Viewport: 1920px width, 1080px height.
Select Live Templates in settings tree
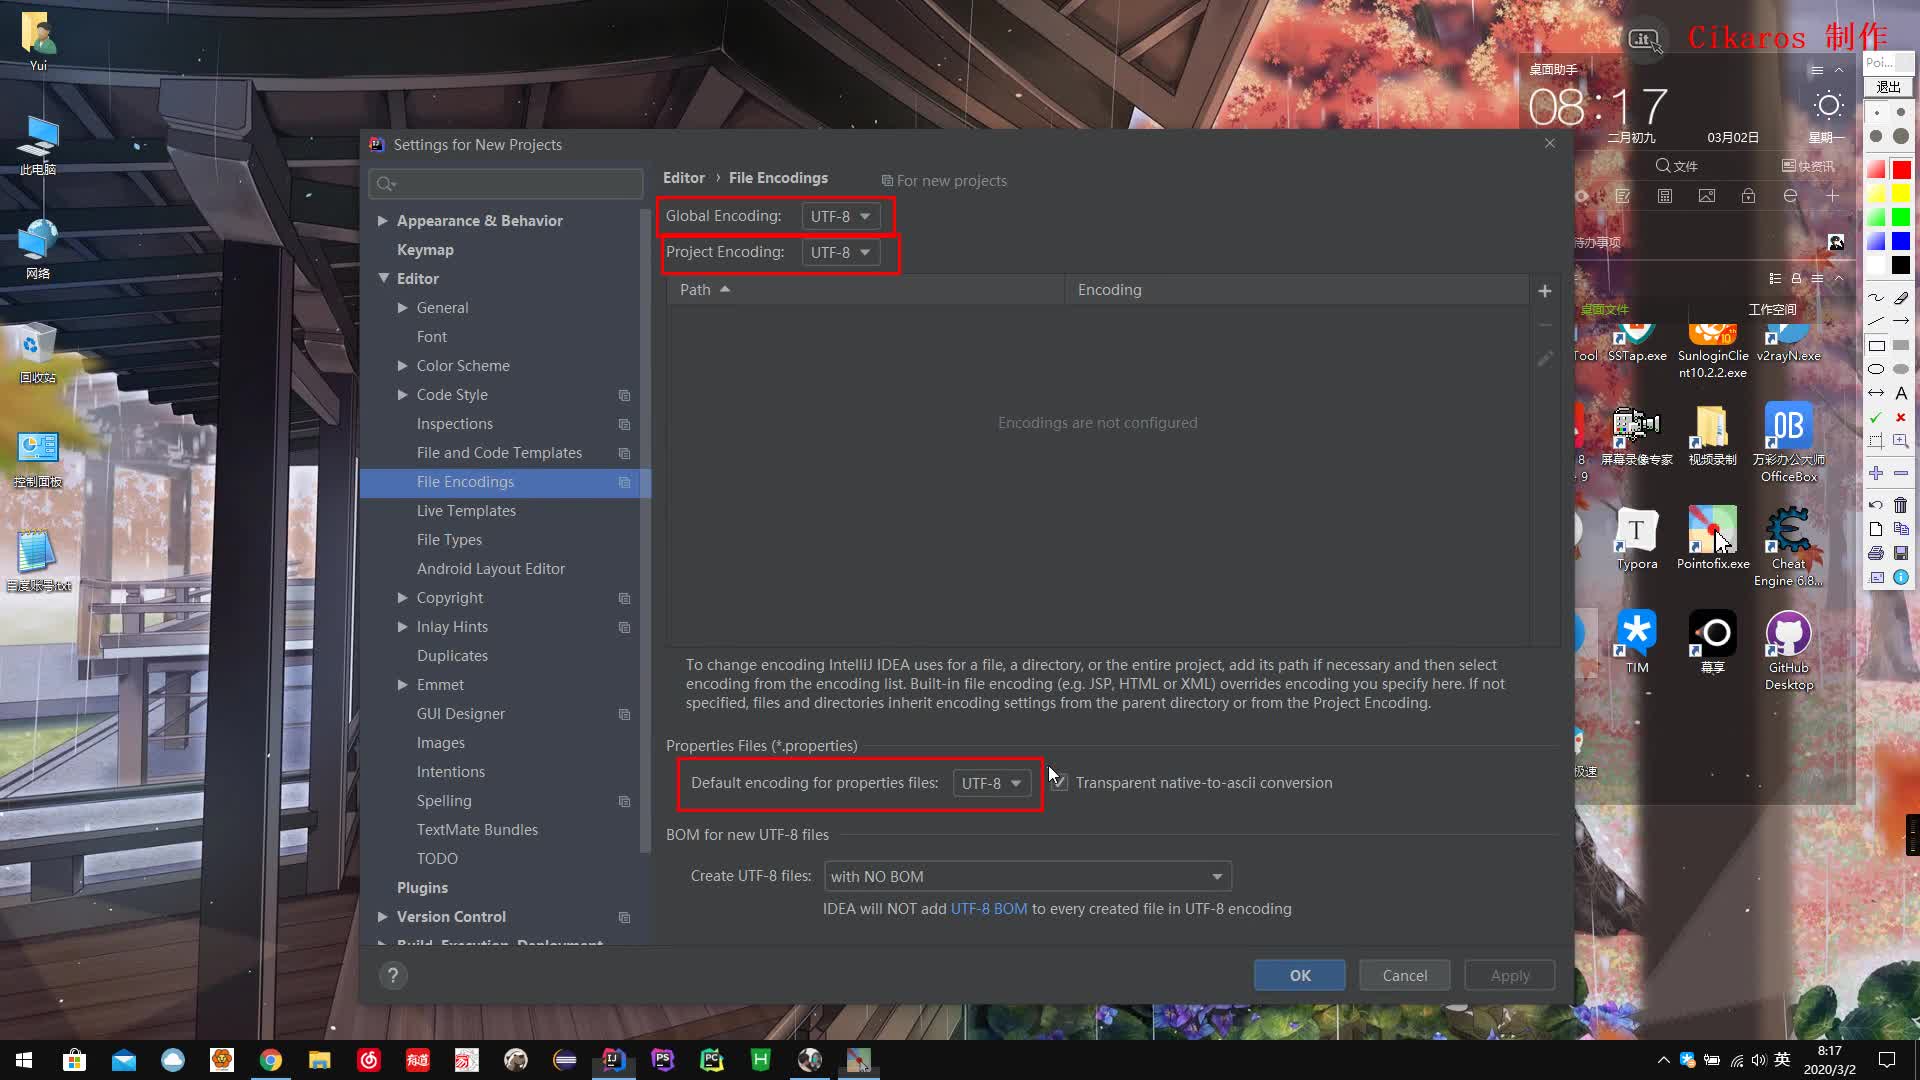pos(466,511)
